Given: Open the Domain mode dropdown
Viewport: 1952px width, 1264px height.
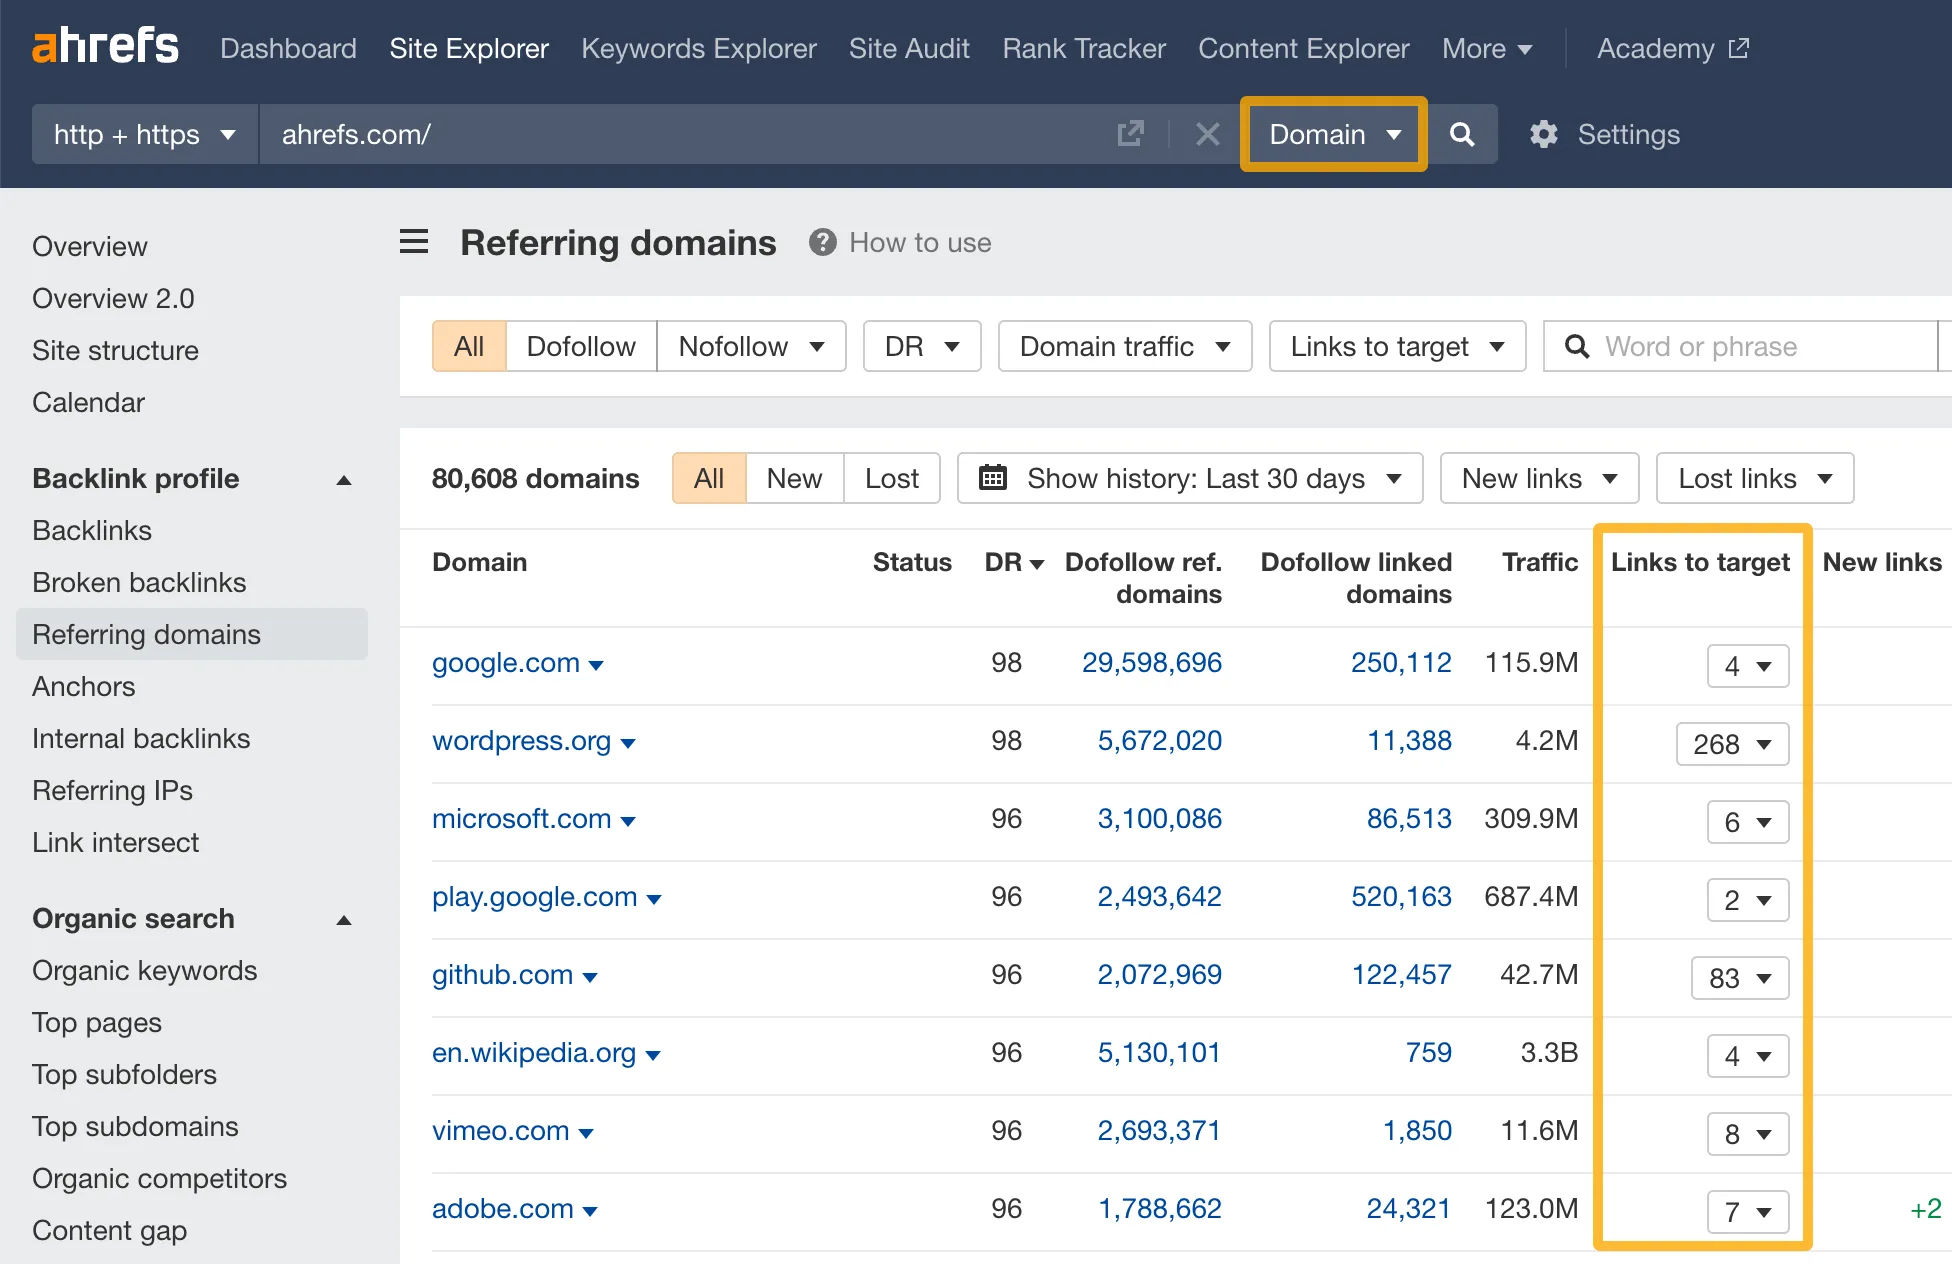Looking at the screenshot, I should click(1333, 134).
